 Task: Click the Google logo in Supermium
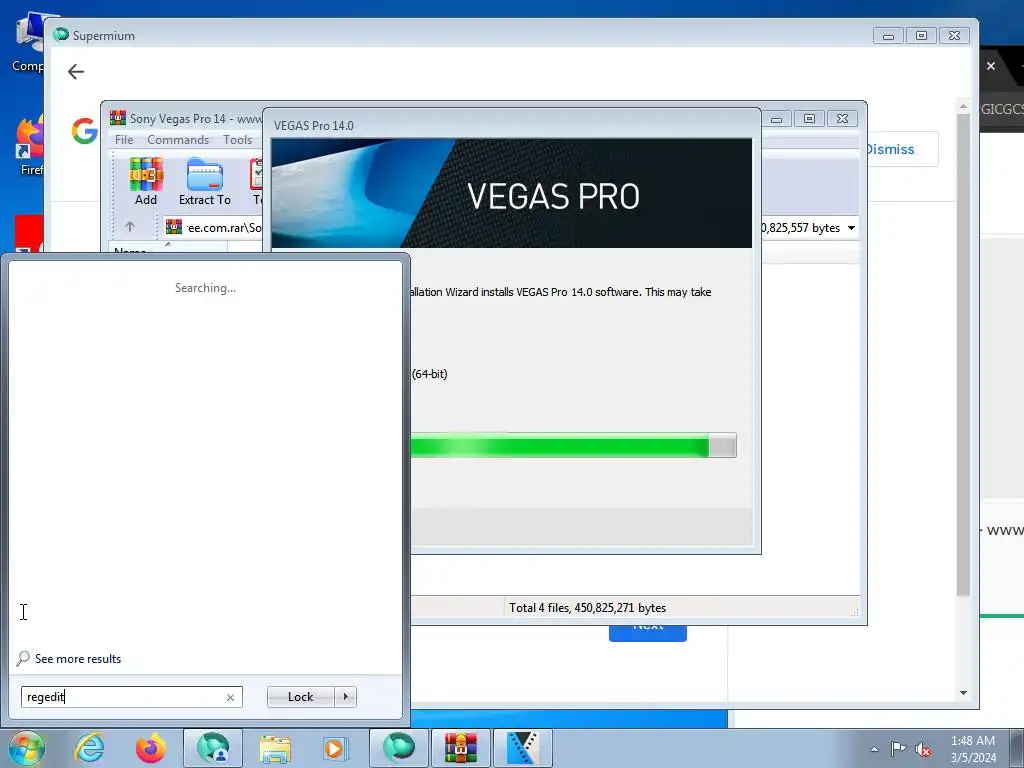84,131
